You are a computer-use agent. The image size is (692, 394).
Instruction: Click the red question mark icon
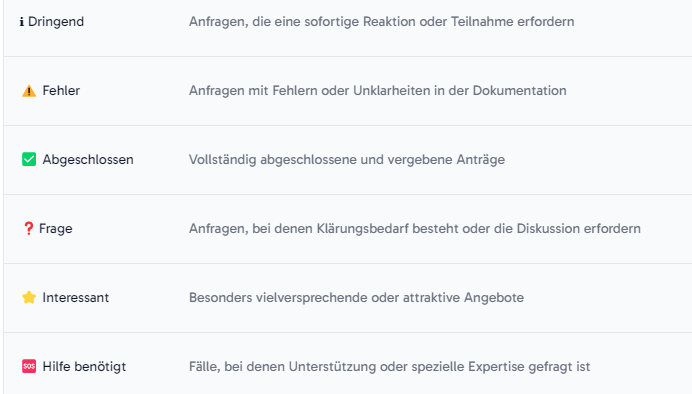[28, 229]
